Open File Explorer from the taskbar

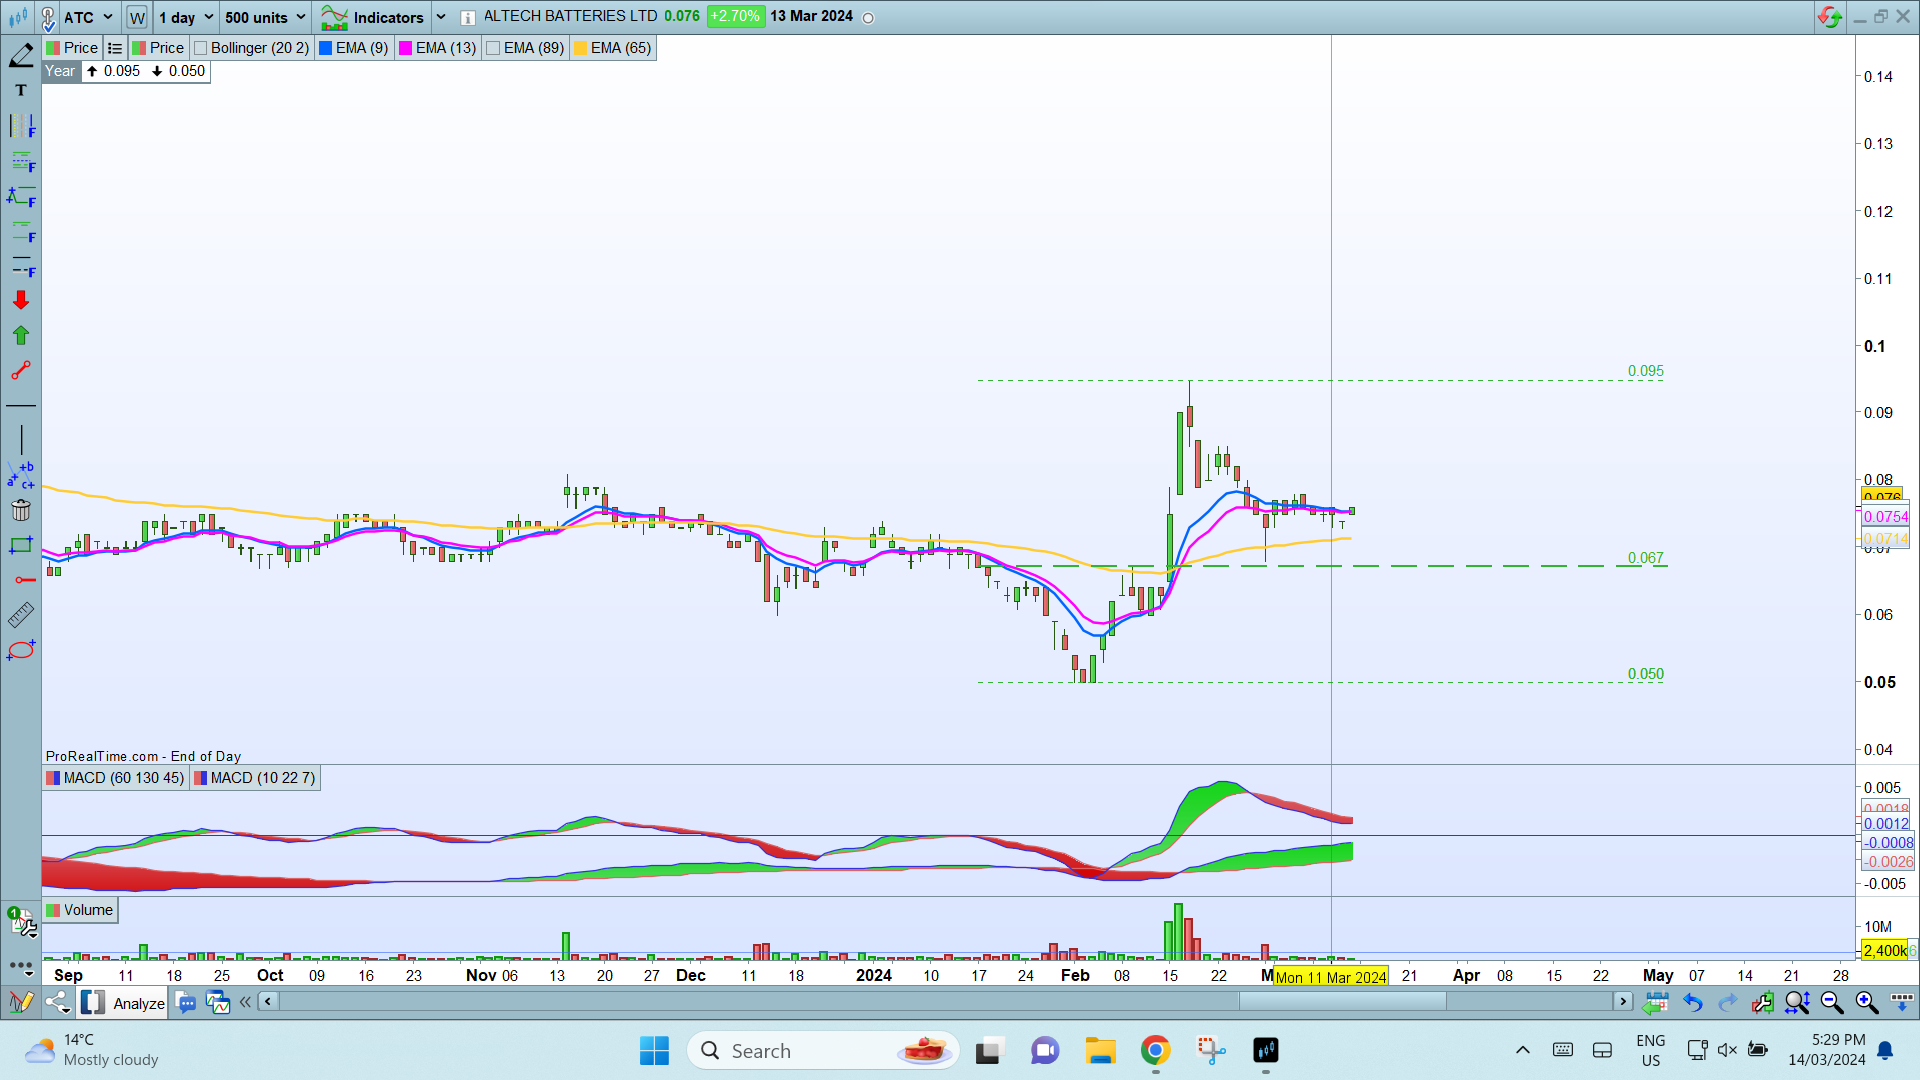point(1100,1051)
